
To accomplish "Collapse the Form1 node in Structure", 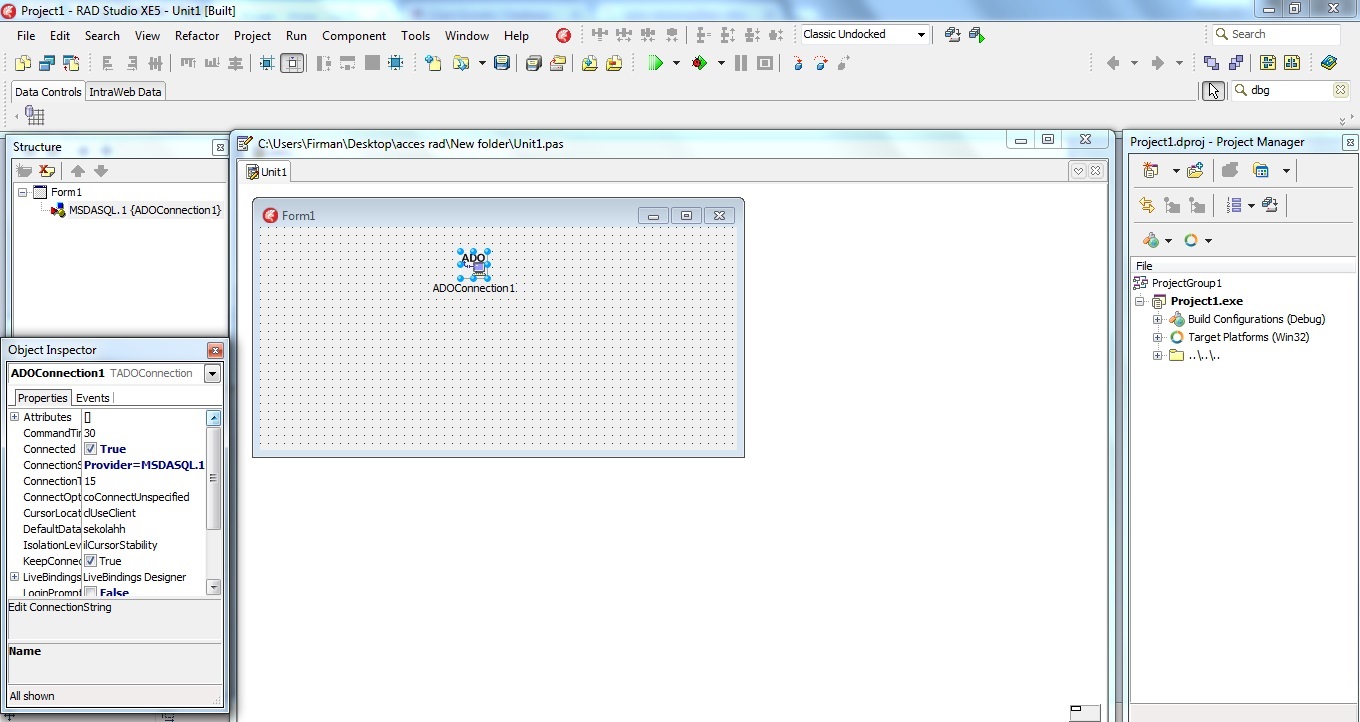I will coord(22,192).
